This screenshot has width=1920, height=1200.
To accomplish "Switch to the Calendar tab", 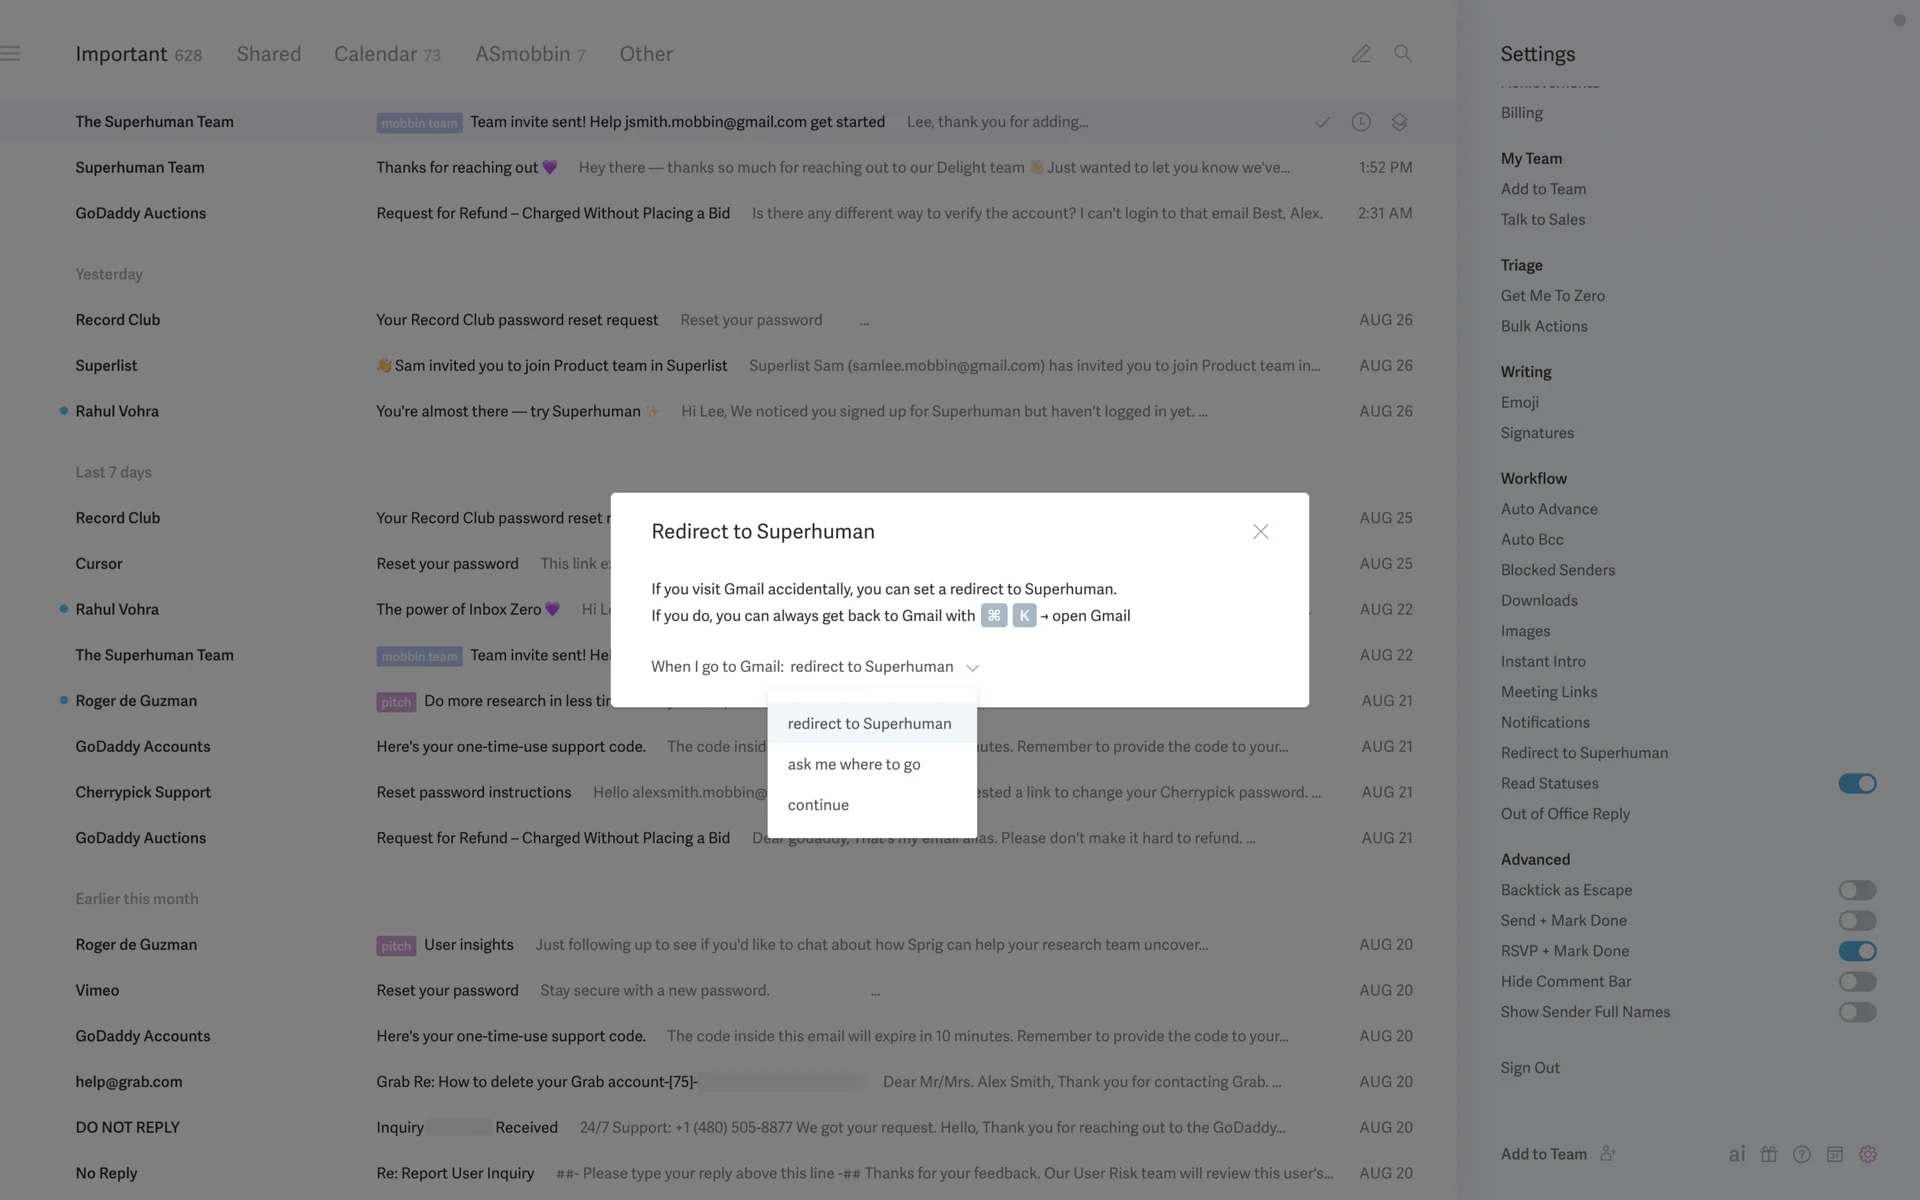I will pyautogui.click(x=376, y=54).
